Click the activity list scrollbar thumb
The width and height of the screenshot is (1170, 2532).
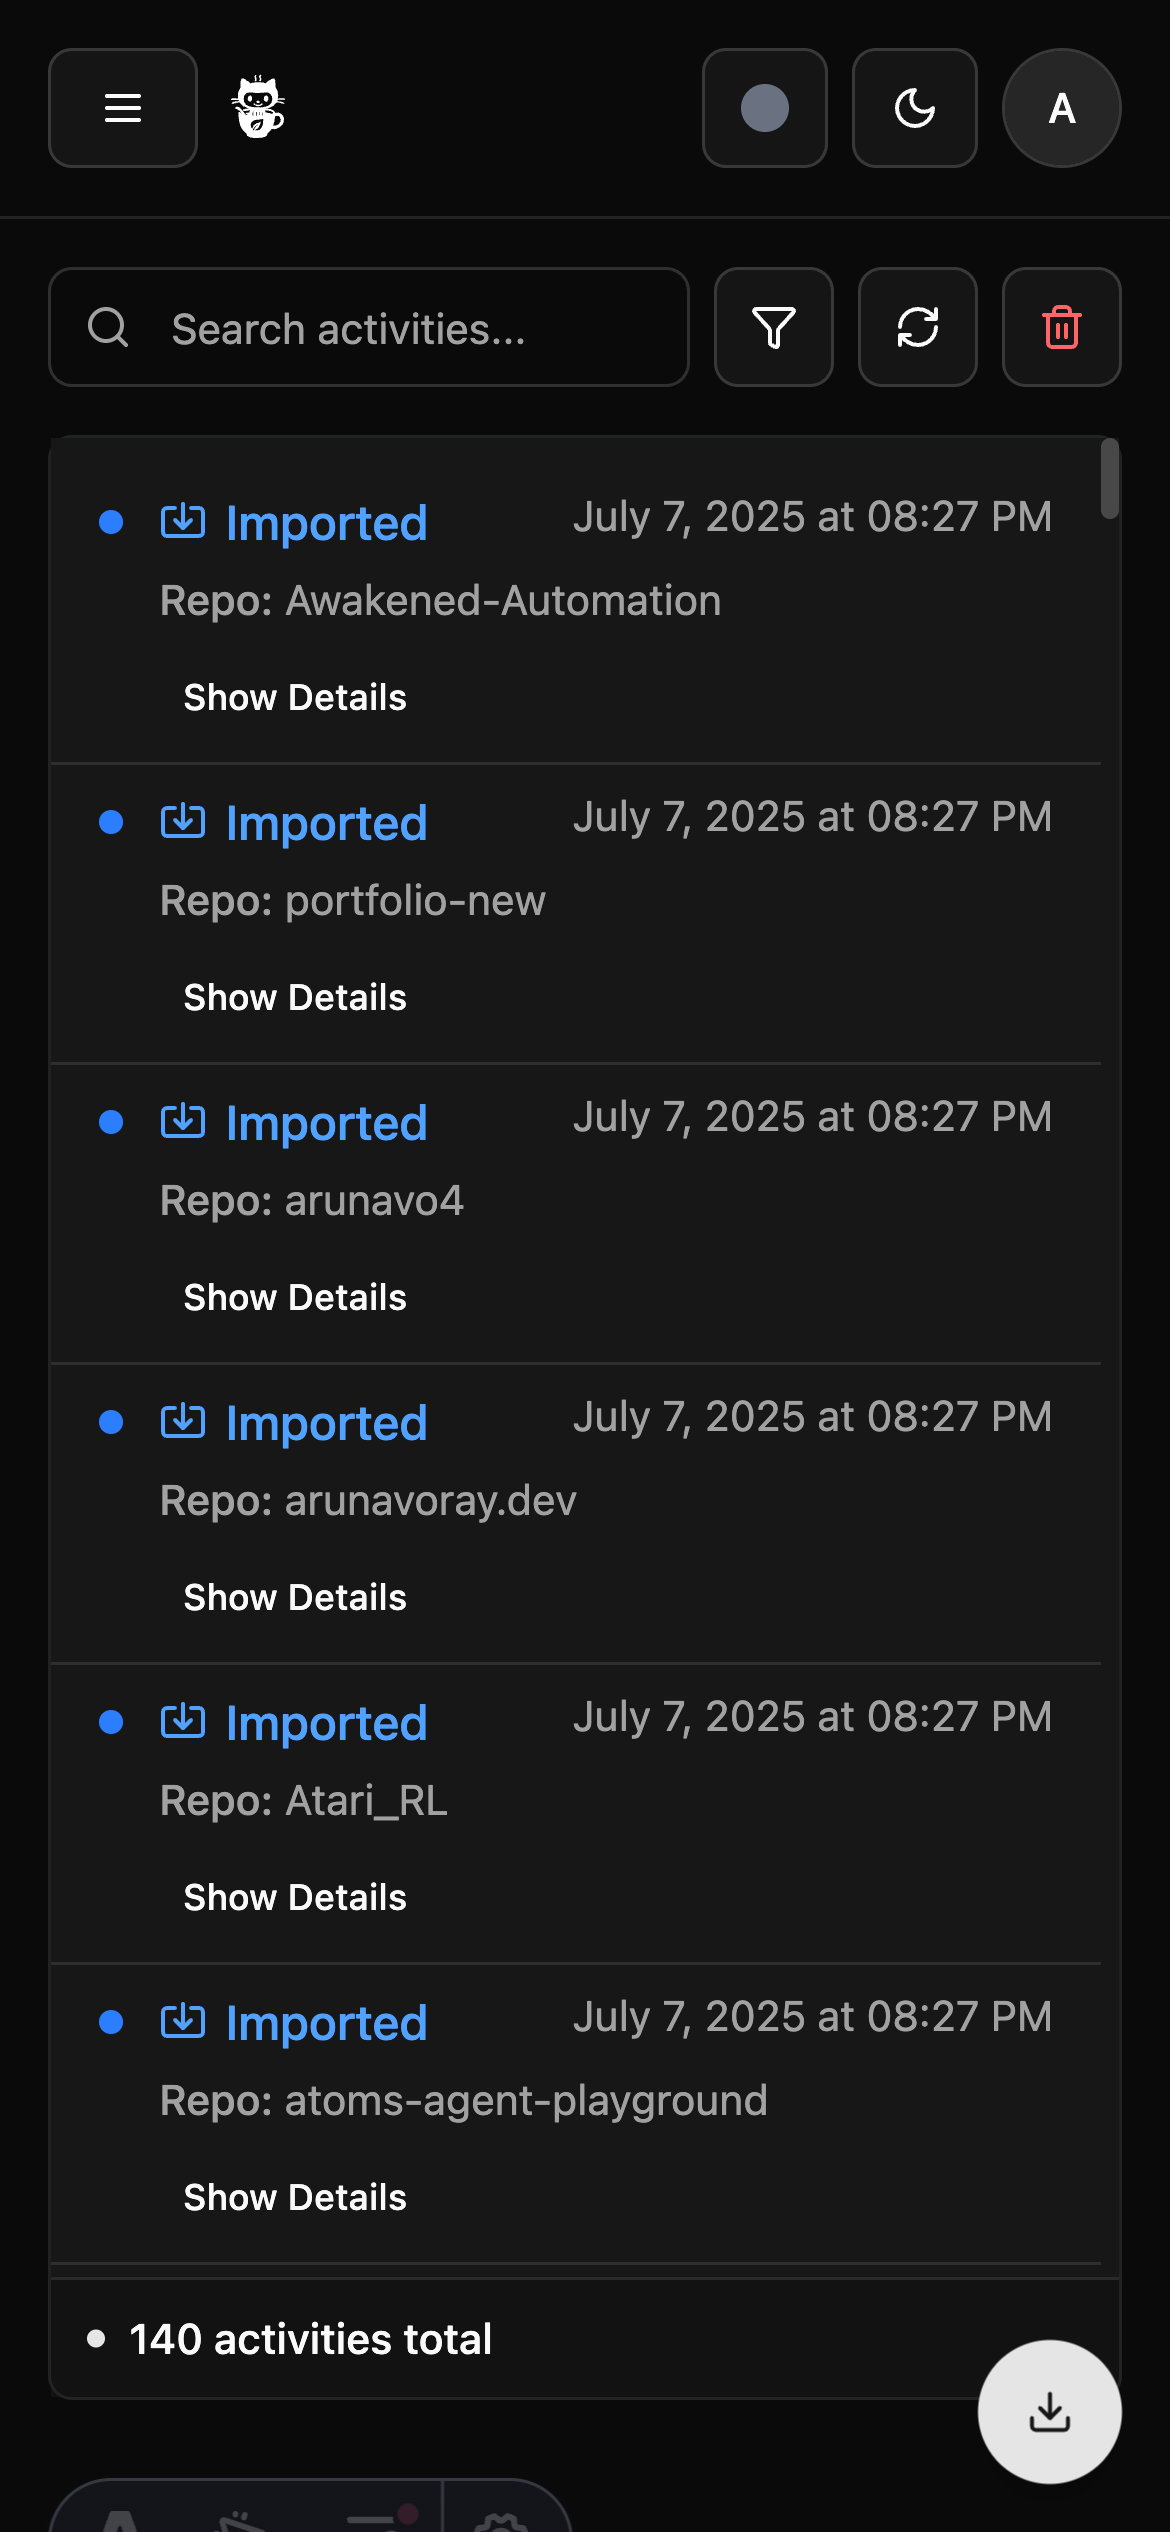pos(1110,479)
